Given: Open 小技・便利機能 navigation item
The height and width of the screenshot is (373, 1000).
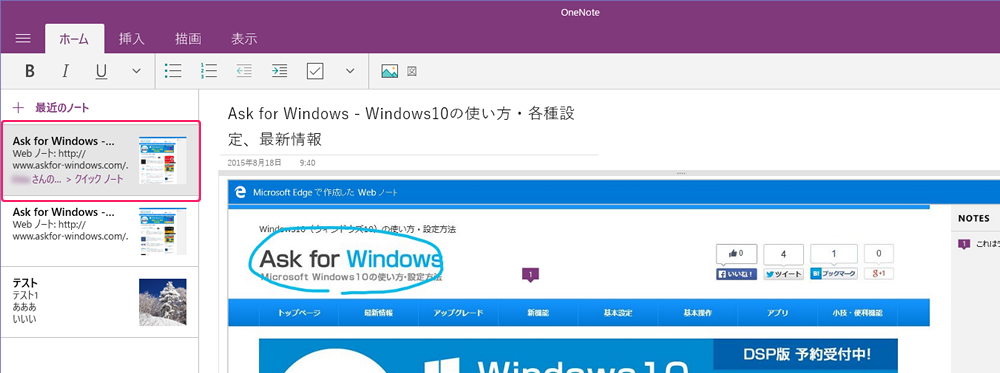Looking at the screenshot, I should coord(857,314).
